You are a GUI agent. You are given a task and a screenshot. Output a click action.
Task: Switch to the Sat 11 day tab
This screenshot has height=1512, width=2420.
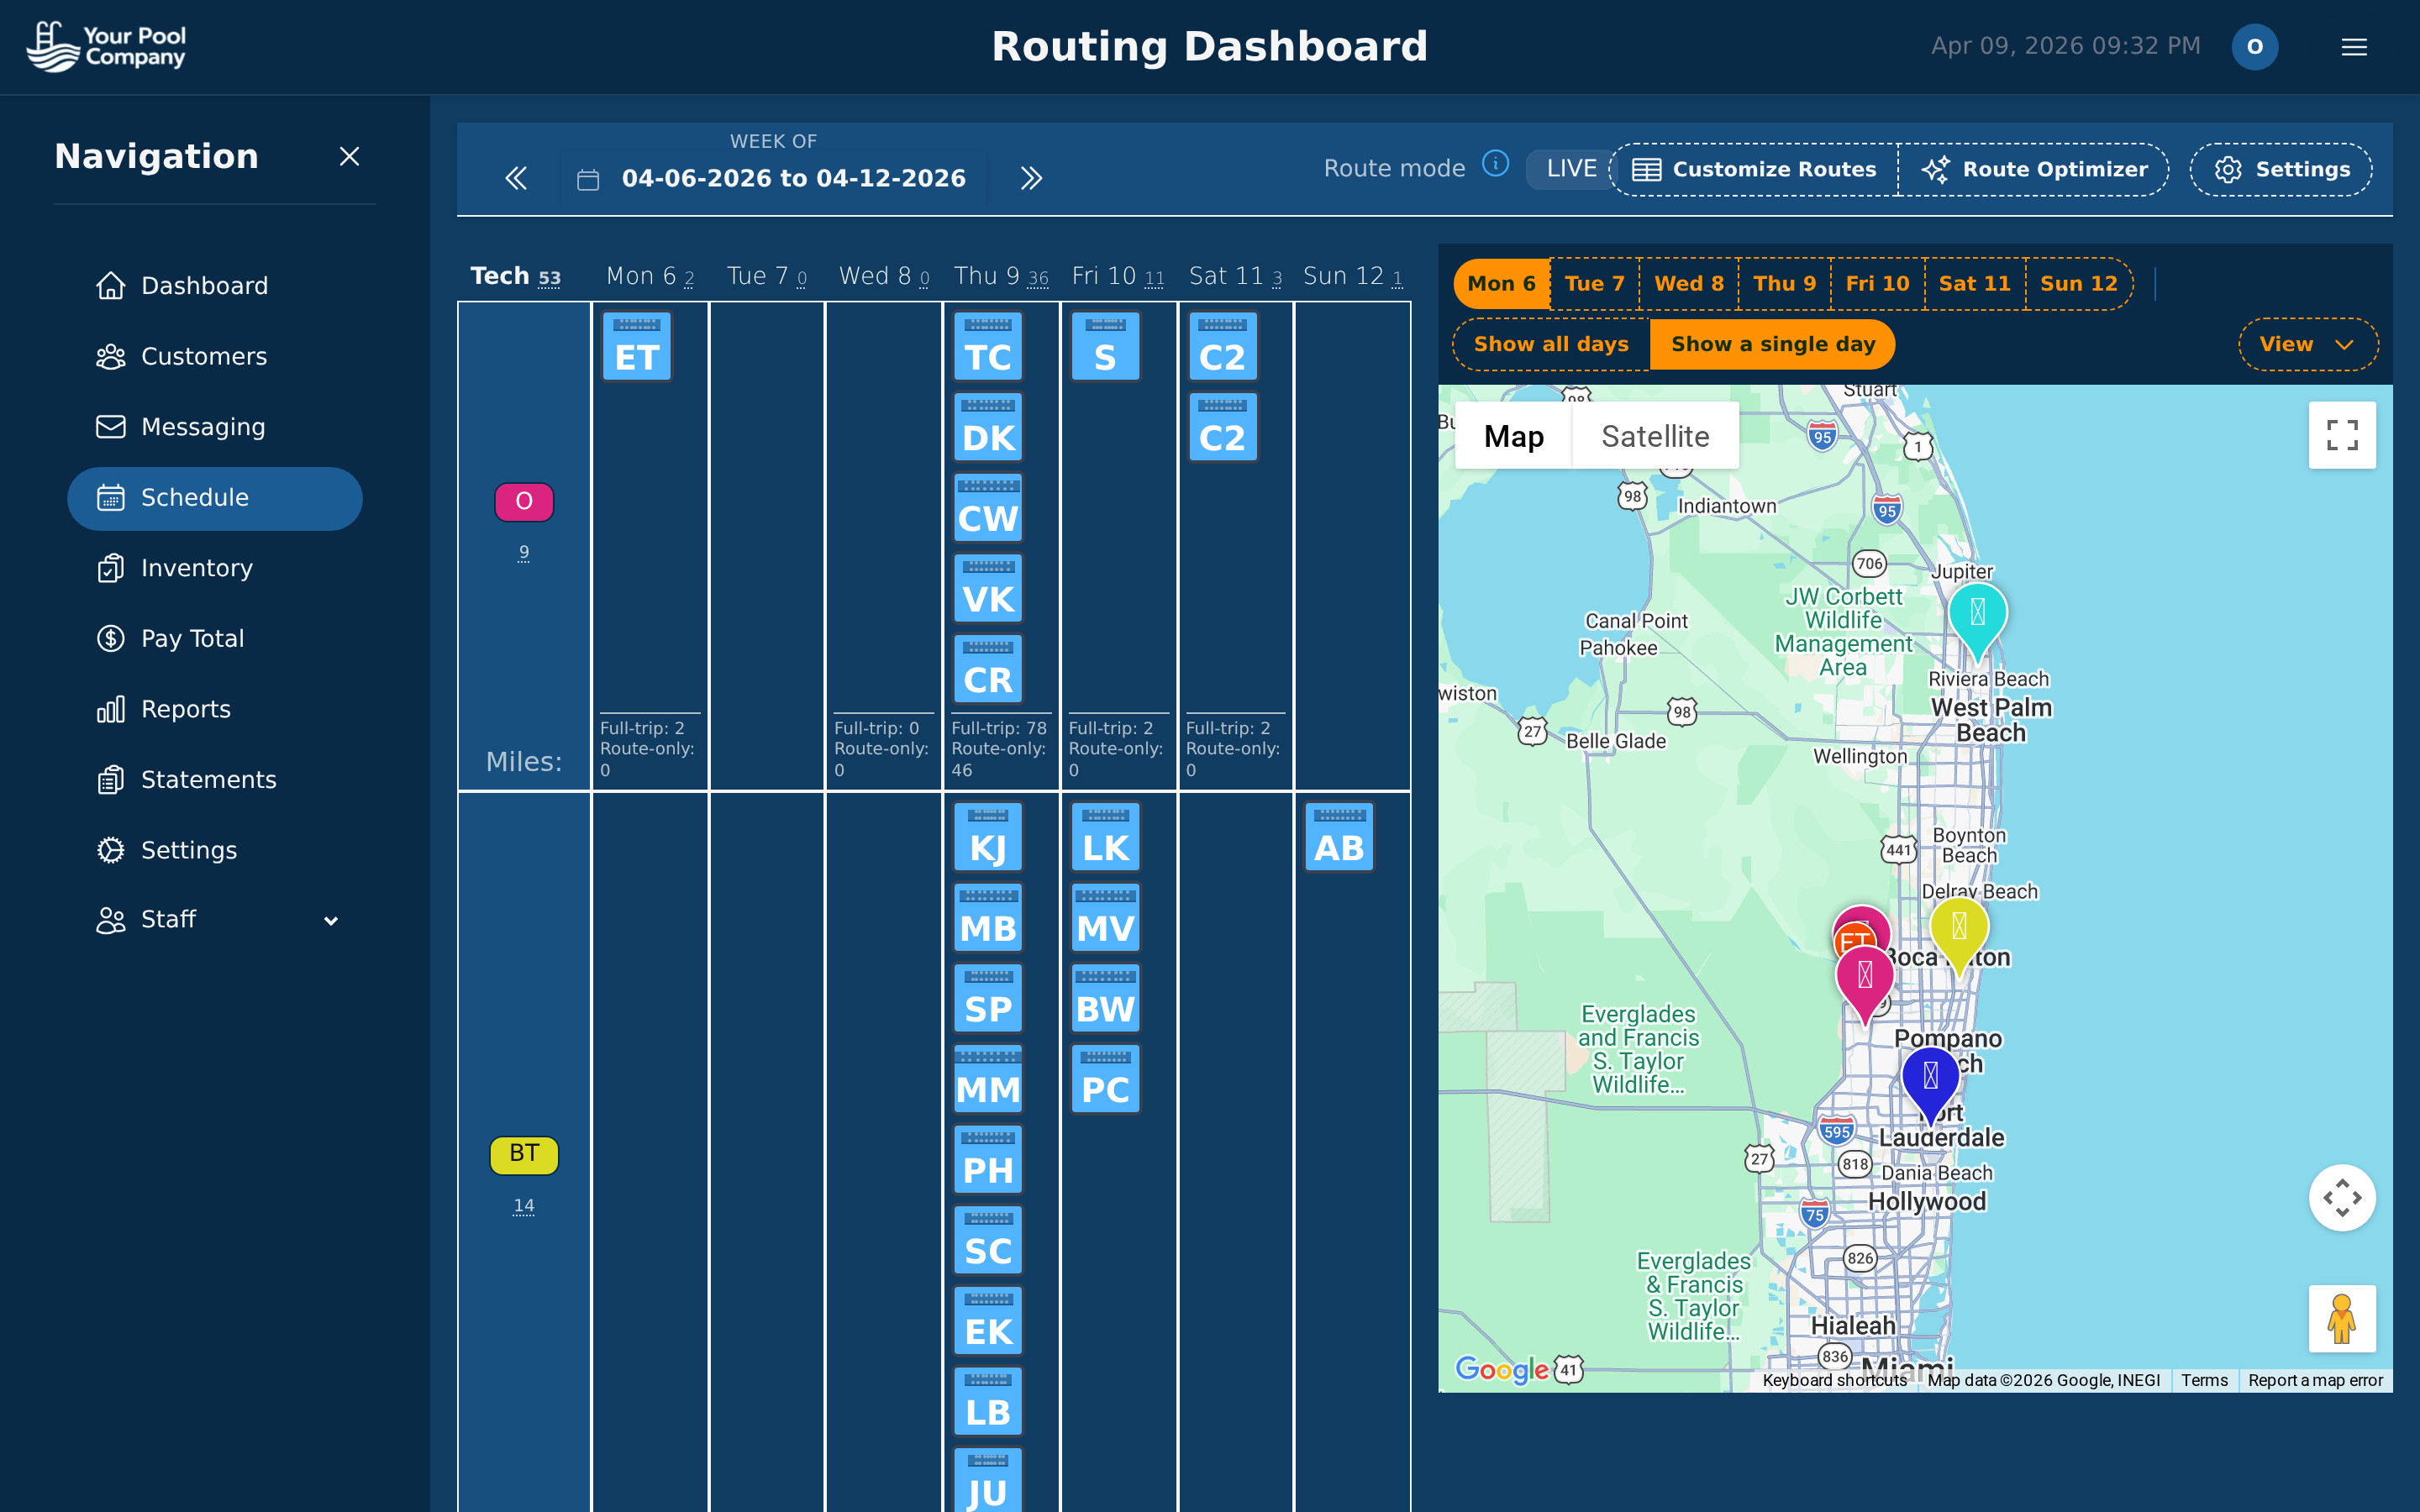[x=1973, y=283]
